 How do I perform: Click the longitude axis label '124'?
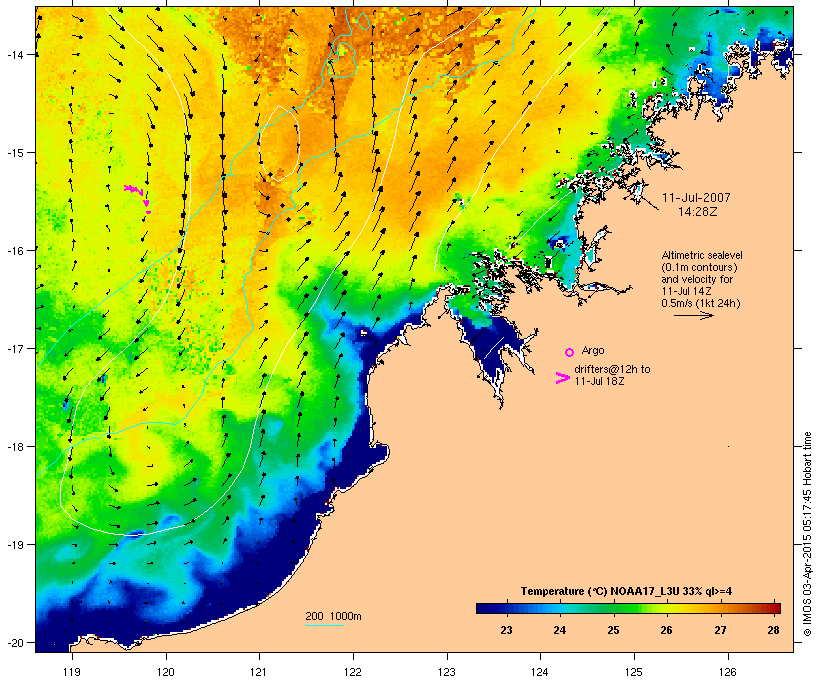click(x=540, y=672)
